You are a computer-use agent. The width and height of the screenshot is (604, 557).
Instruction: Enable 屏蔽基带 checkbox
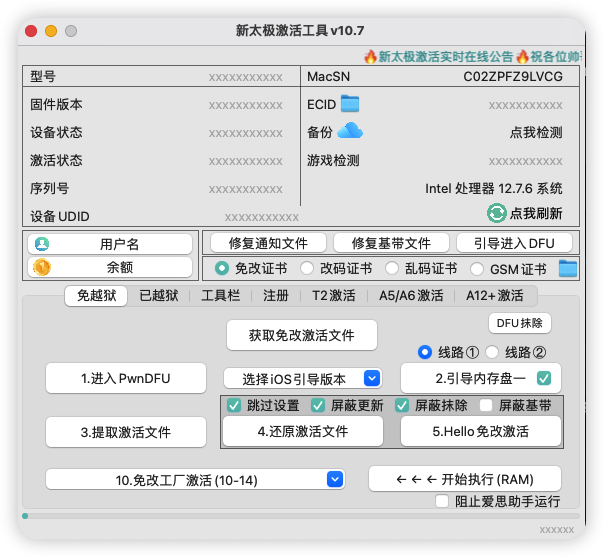(486, 405)
